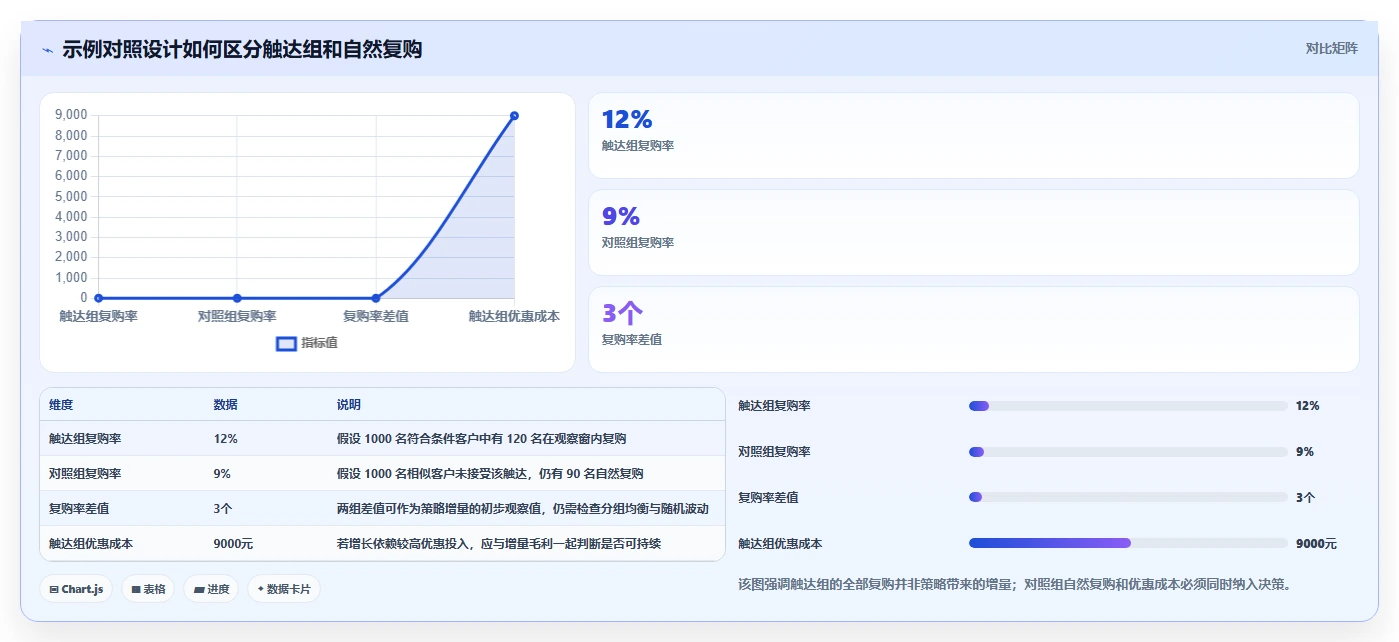This screenshot has height=642, width=1399.
Task: Click the 12% value beside the progress bar
Action: coord(1308,406)
